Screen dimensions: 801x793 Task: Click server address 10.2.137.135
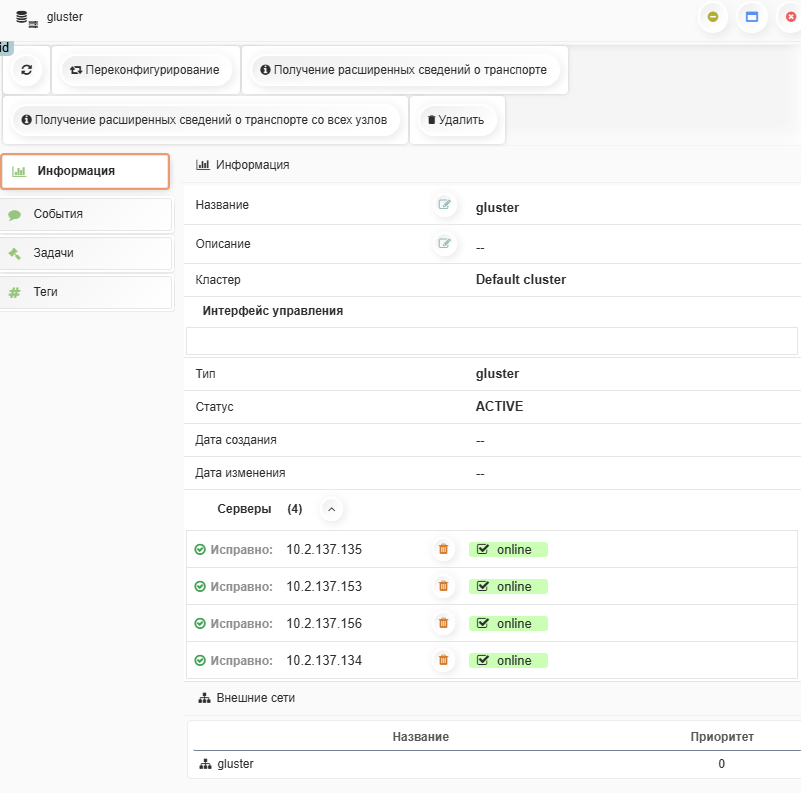tap(324, 549)
